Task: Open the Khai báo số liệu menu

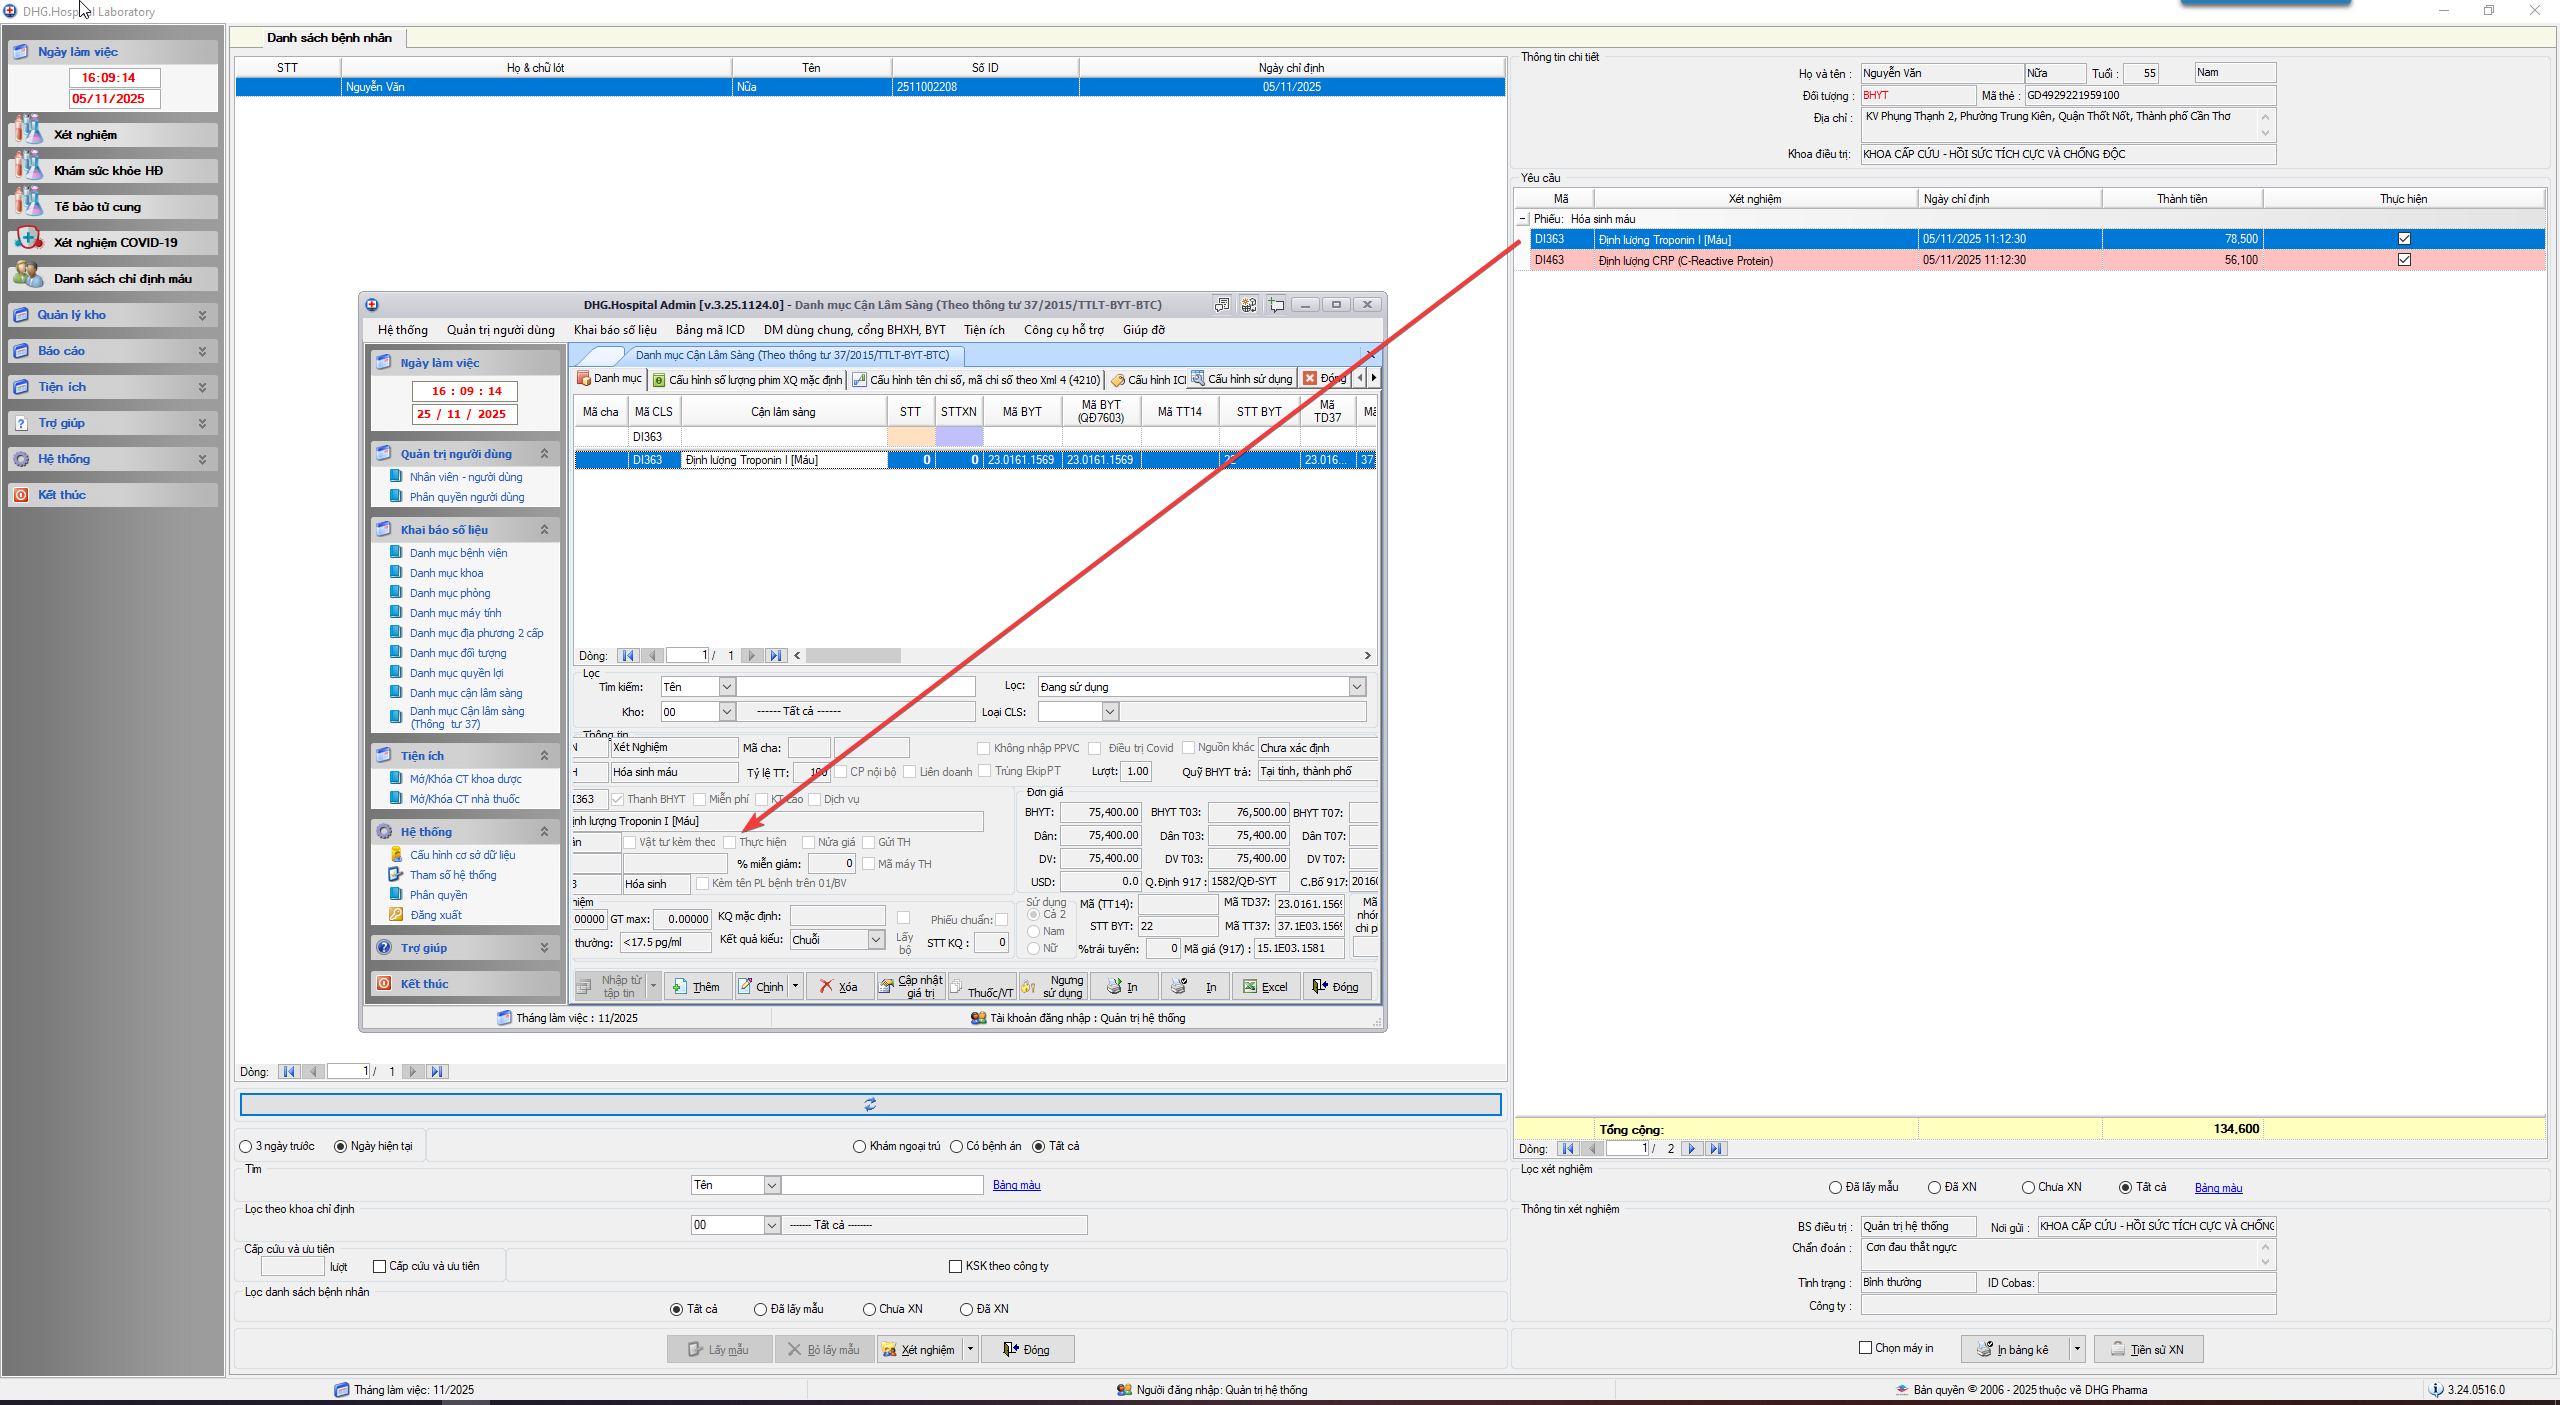Action: pos(614,330)
